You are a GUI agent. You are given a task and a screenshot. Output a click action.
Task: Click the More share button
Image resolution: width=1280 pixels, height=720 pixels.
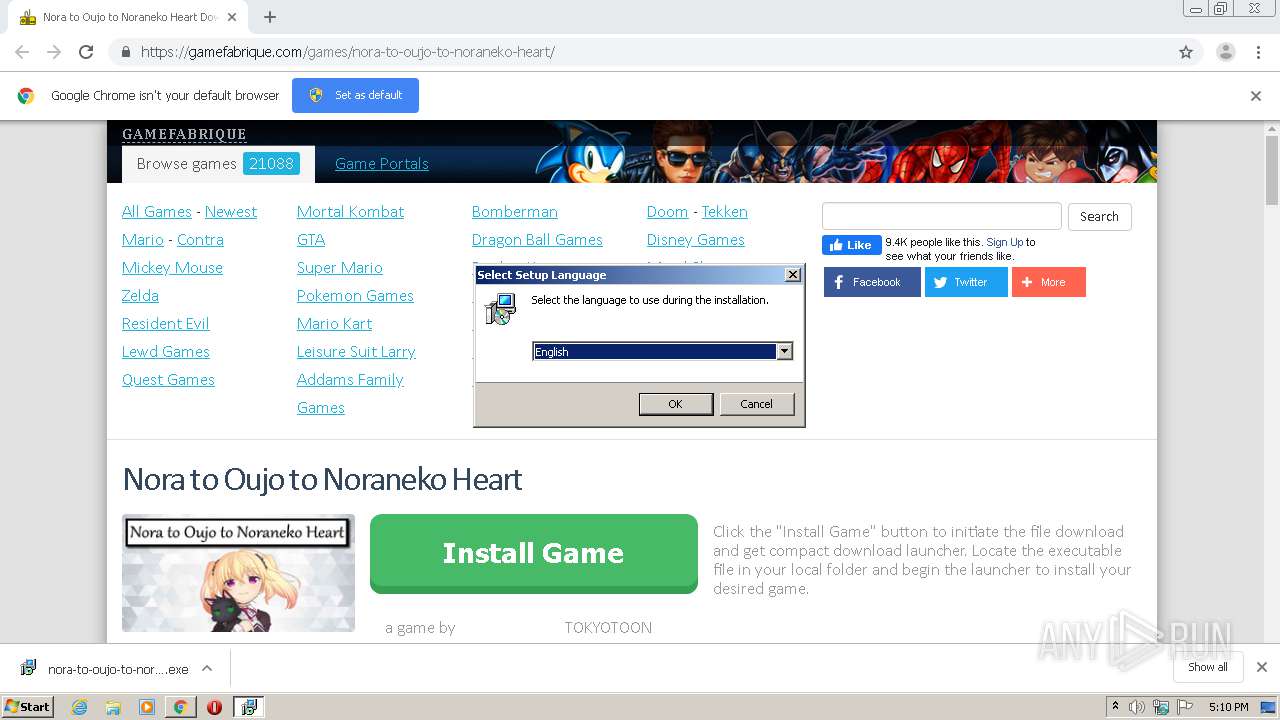1049,282
